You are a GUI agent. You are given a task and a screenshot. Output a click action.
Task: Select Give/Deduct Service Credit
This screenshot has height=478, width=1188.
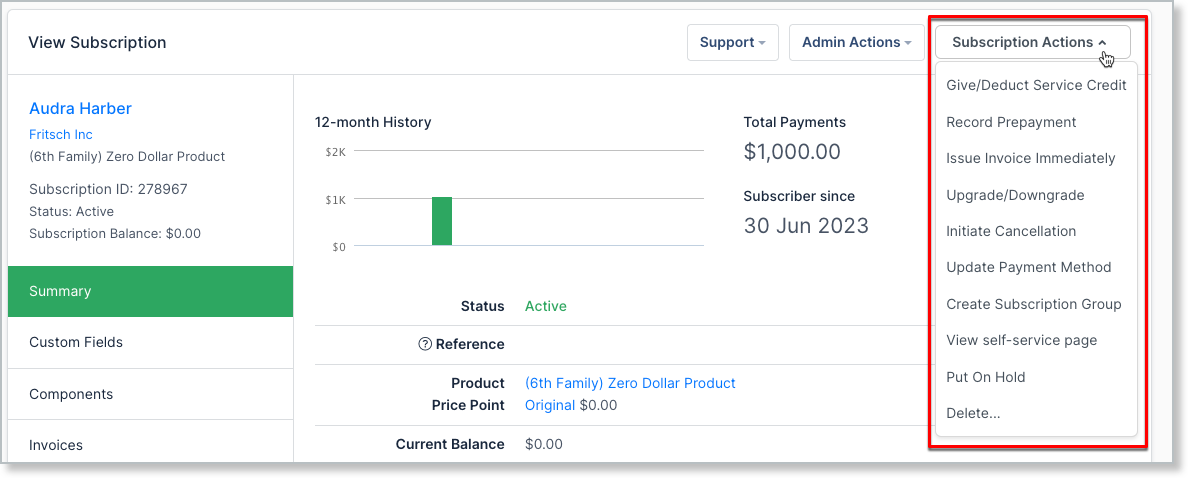1036,86
